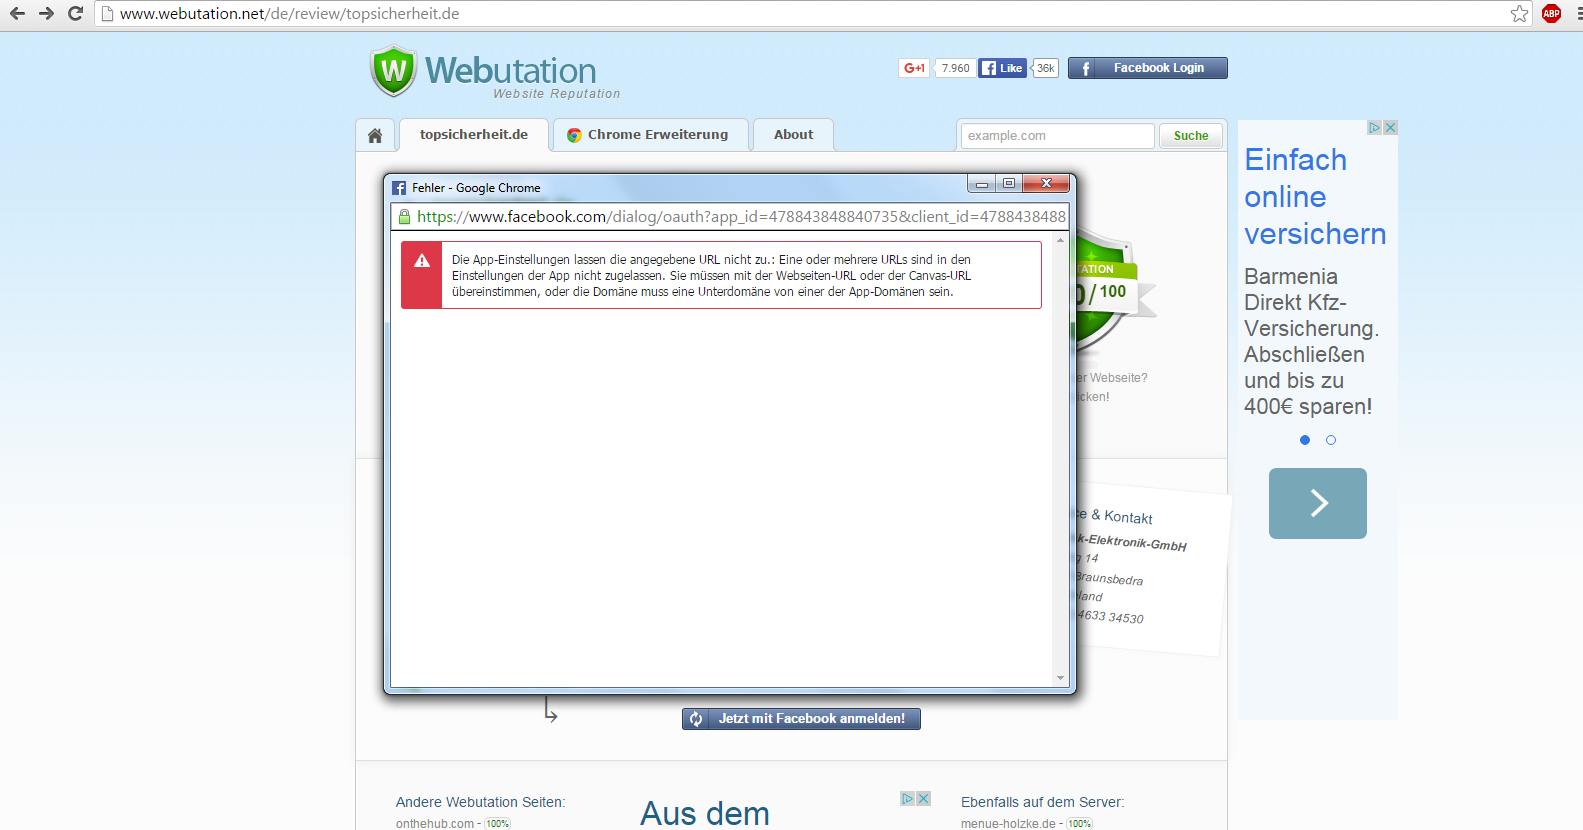The height and width of the screenshot is (830, 1583).
Task: Click popup scrollbar down arrow
Action: tap(1061, 678)
